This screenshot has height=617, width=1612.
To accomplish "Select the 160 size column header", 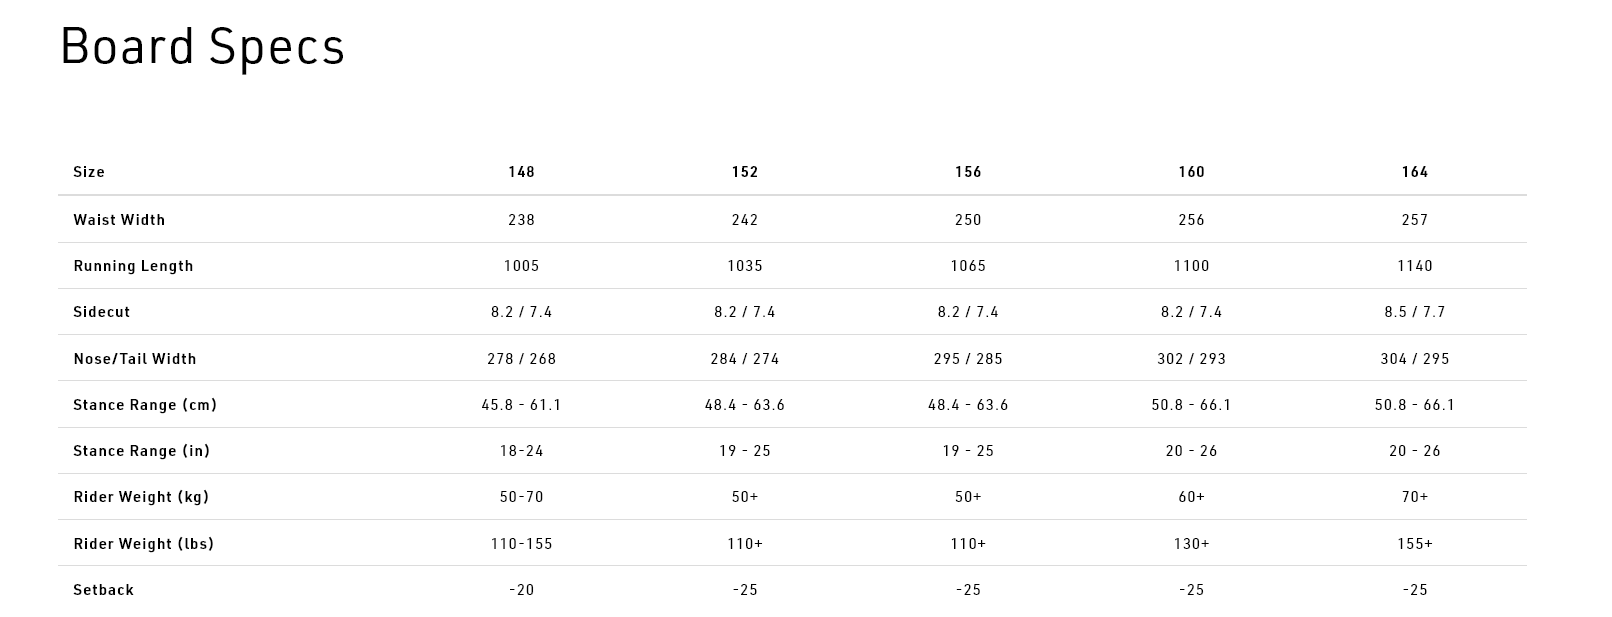I will [x=1192, y=172].
